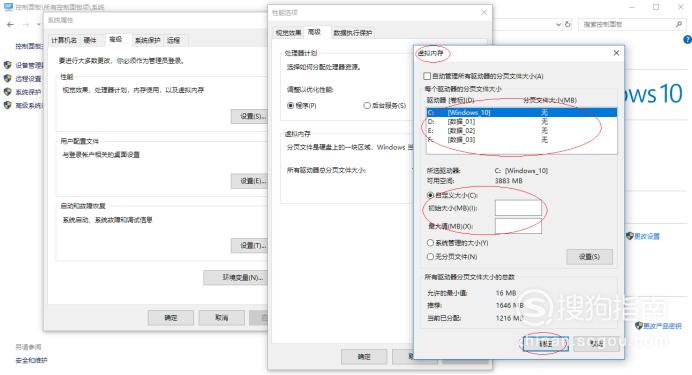Open recent locations dropdown beside forward arrow
692x375 pixels.
coord(39,25)
